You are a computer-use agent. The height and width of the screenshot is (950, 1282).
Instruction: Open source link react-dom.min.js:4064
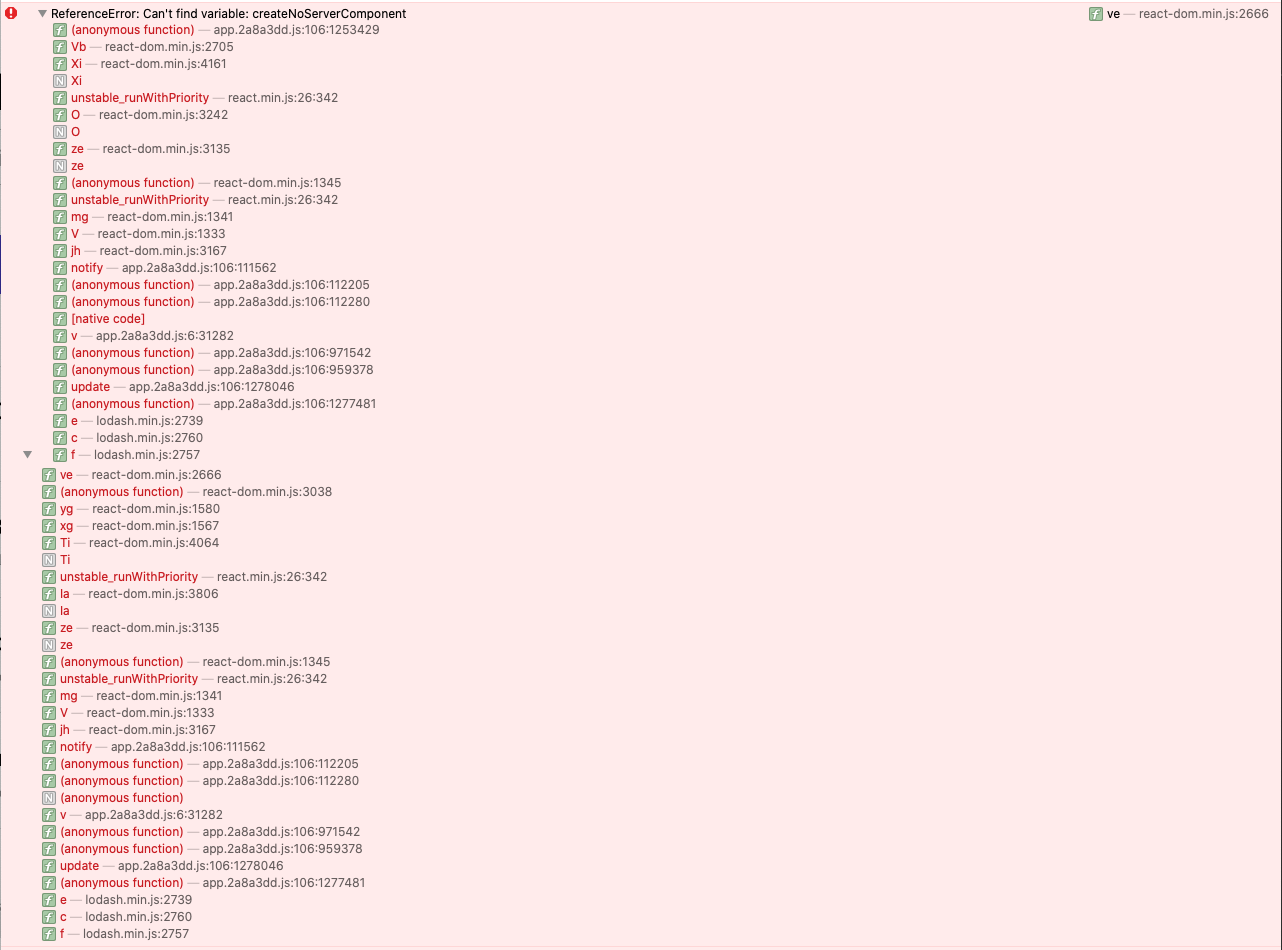point(154,543)
